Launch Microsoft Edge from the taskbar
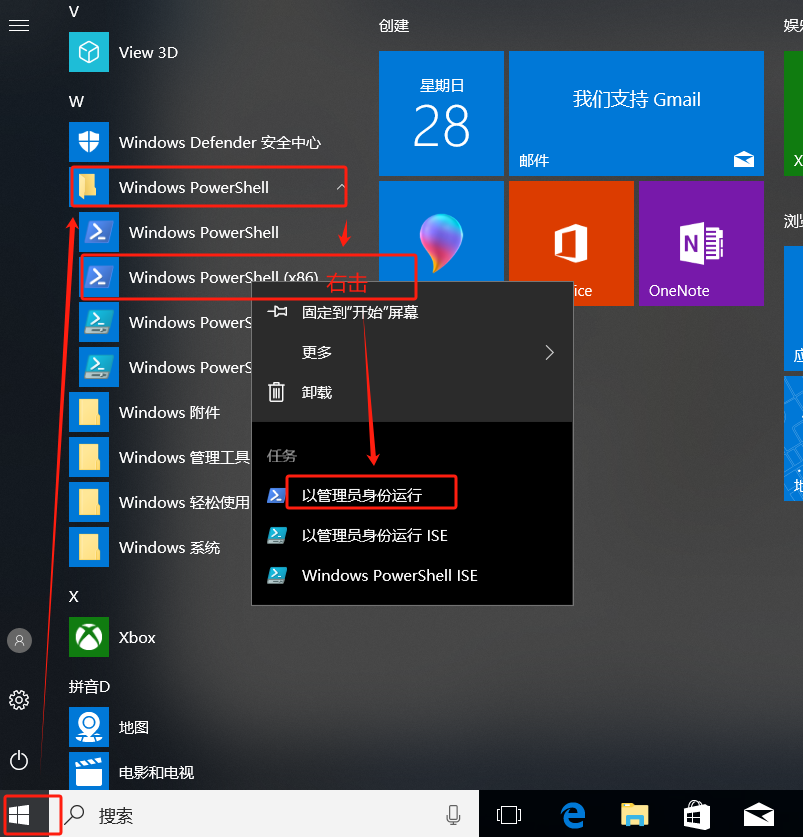Viewport: 803px width, 837px height. (x=573, y=815)
